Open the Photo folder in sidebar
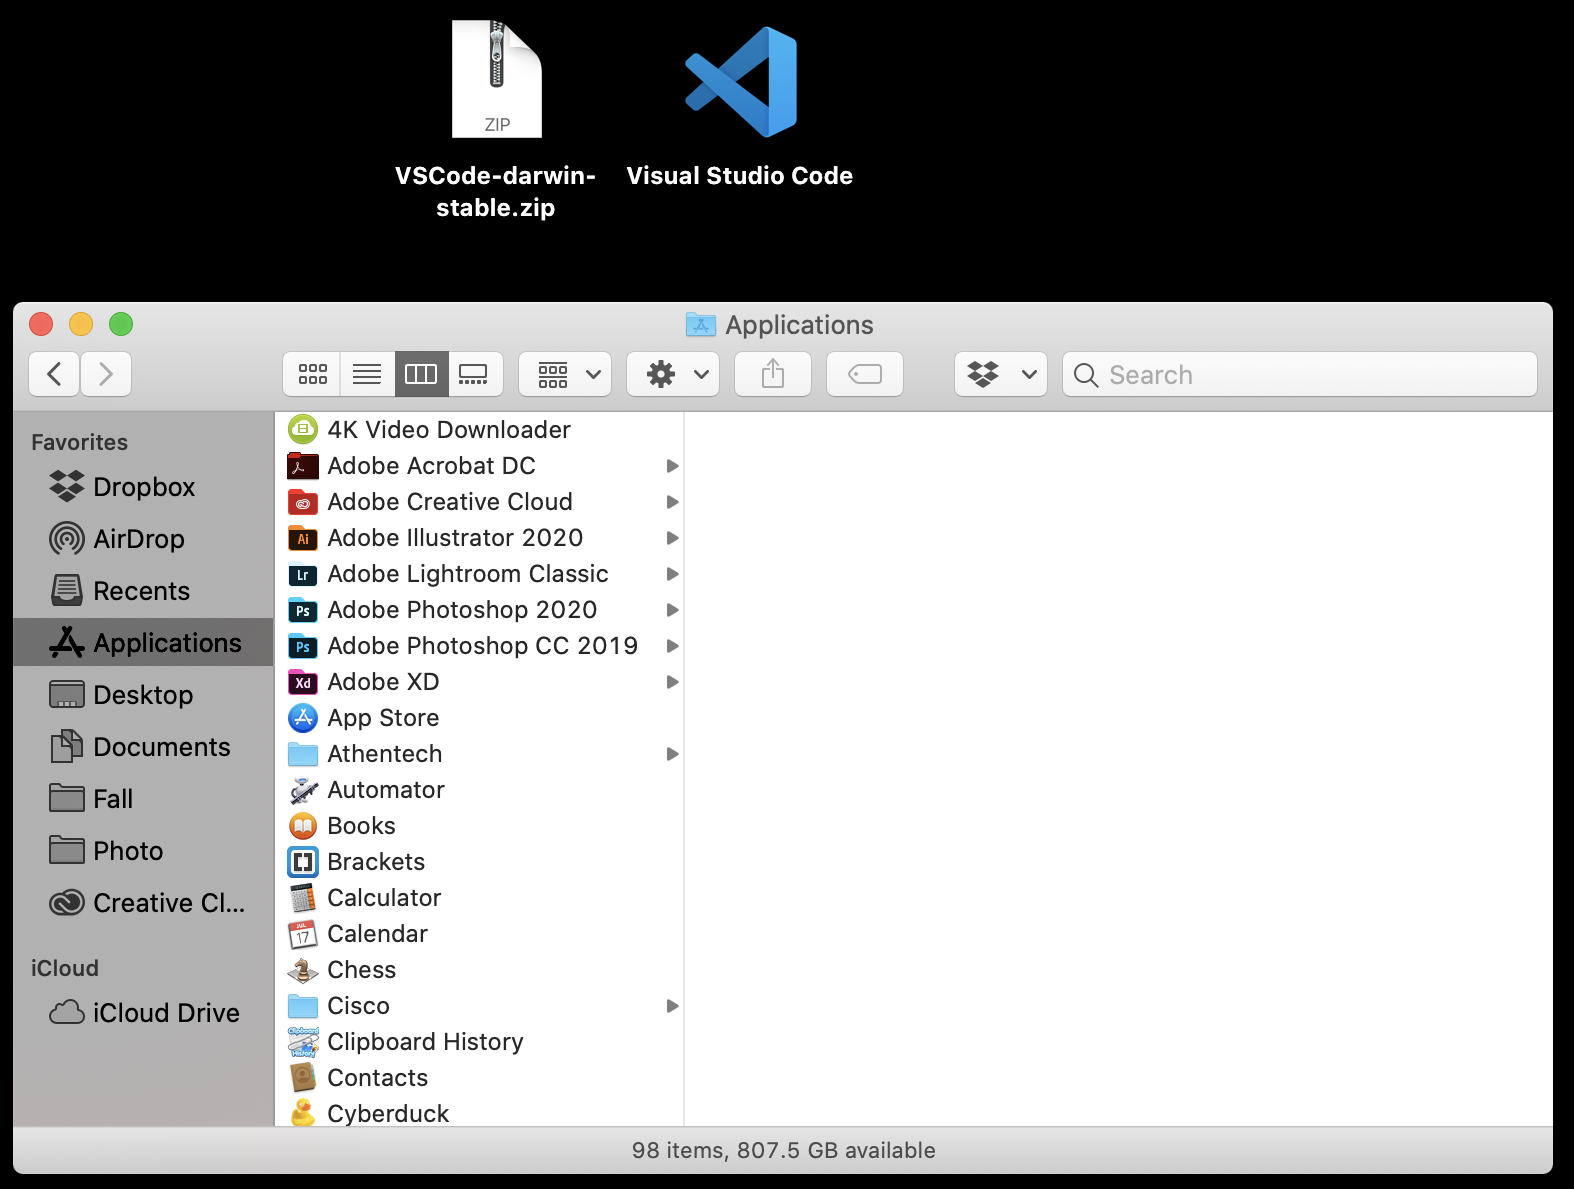1574x1189 pixels. (143, 851)
